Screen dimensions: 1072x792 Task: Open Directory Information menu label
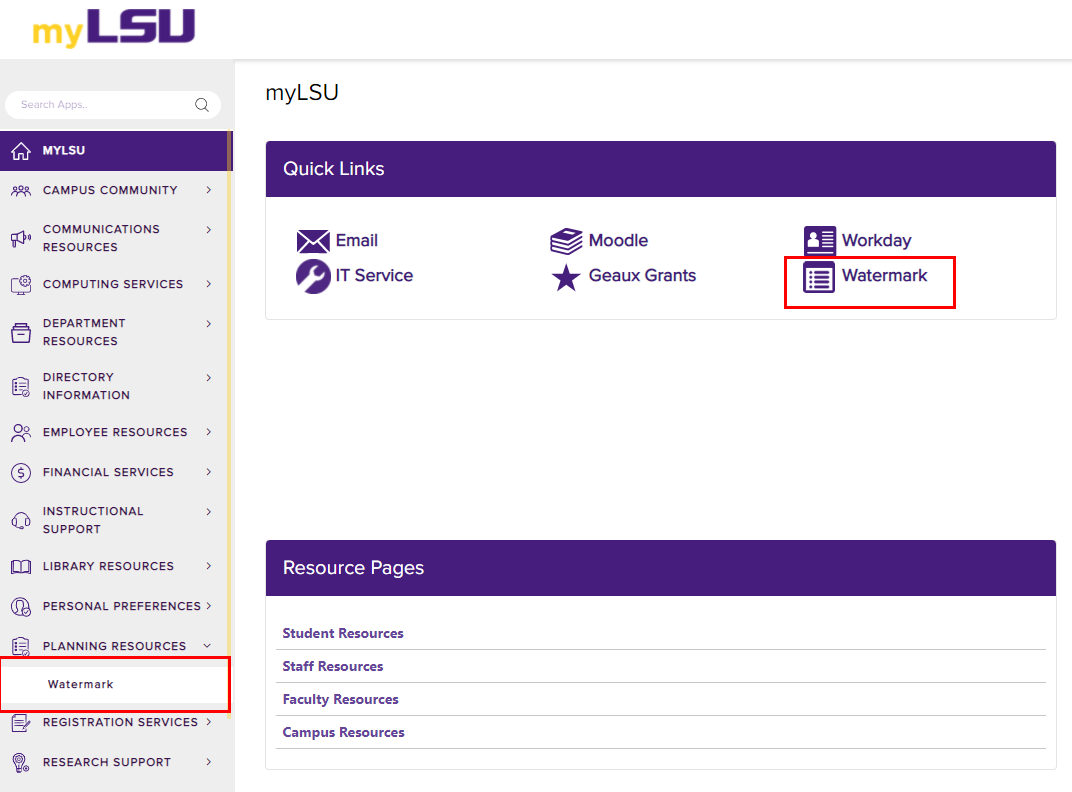pyautogui.click(x=86, y=386)
